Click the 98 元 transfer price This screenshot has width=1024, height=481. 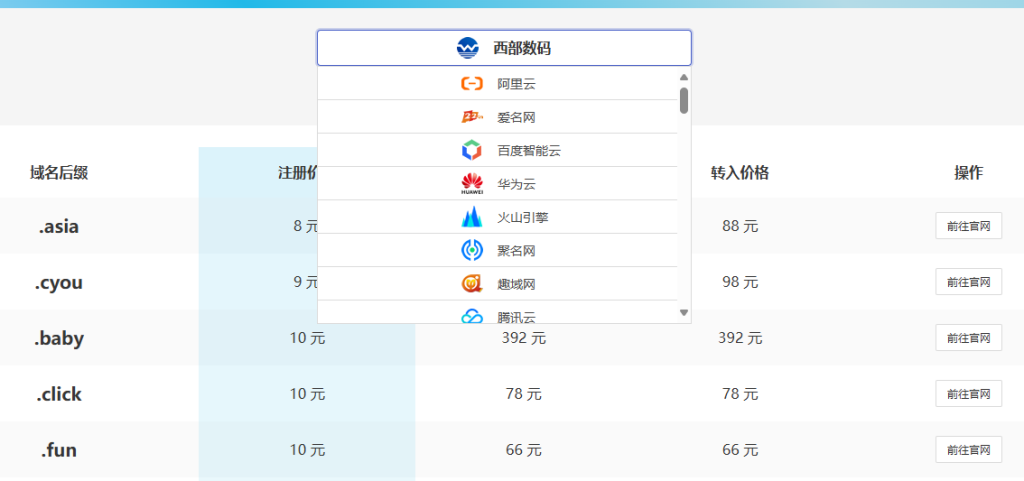coord(740,283)
